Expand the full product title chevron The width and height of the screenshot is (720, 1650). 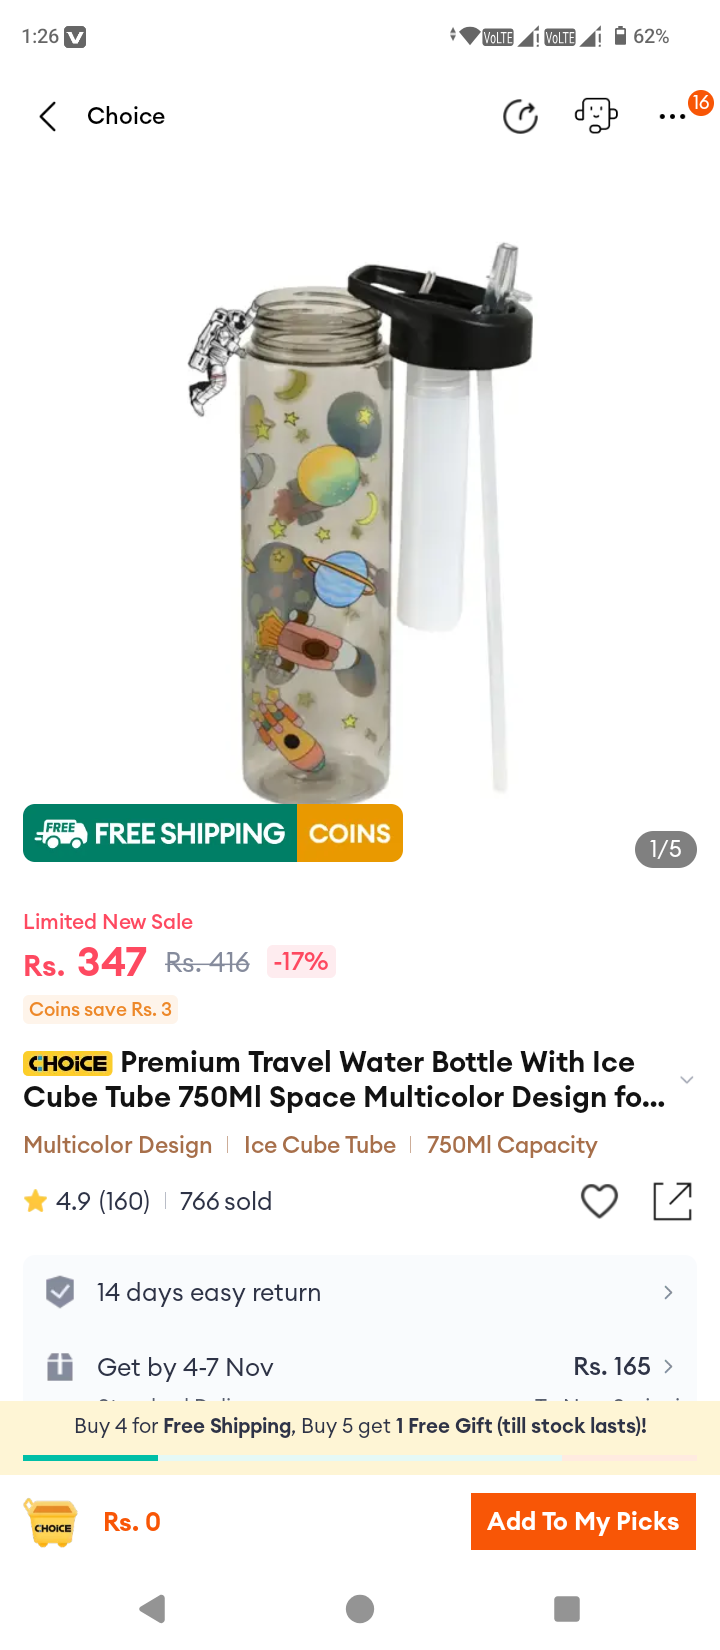click(686, 1080)
